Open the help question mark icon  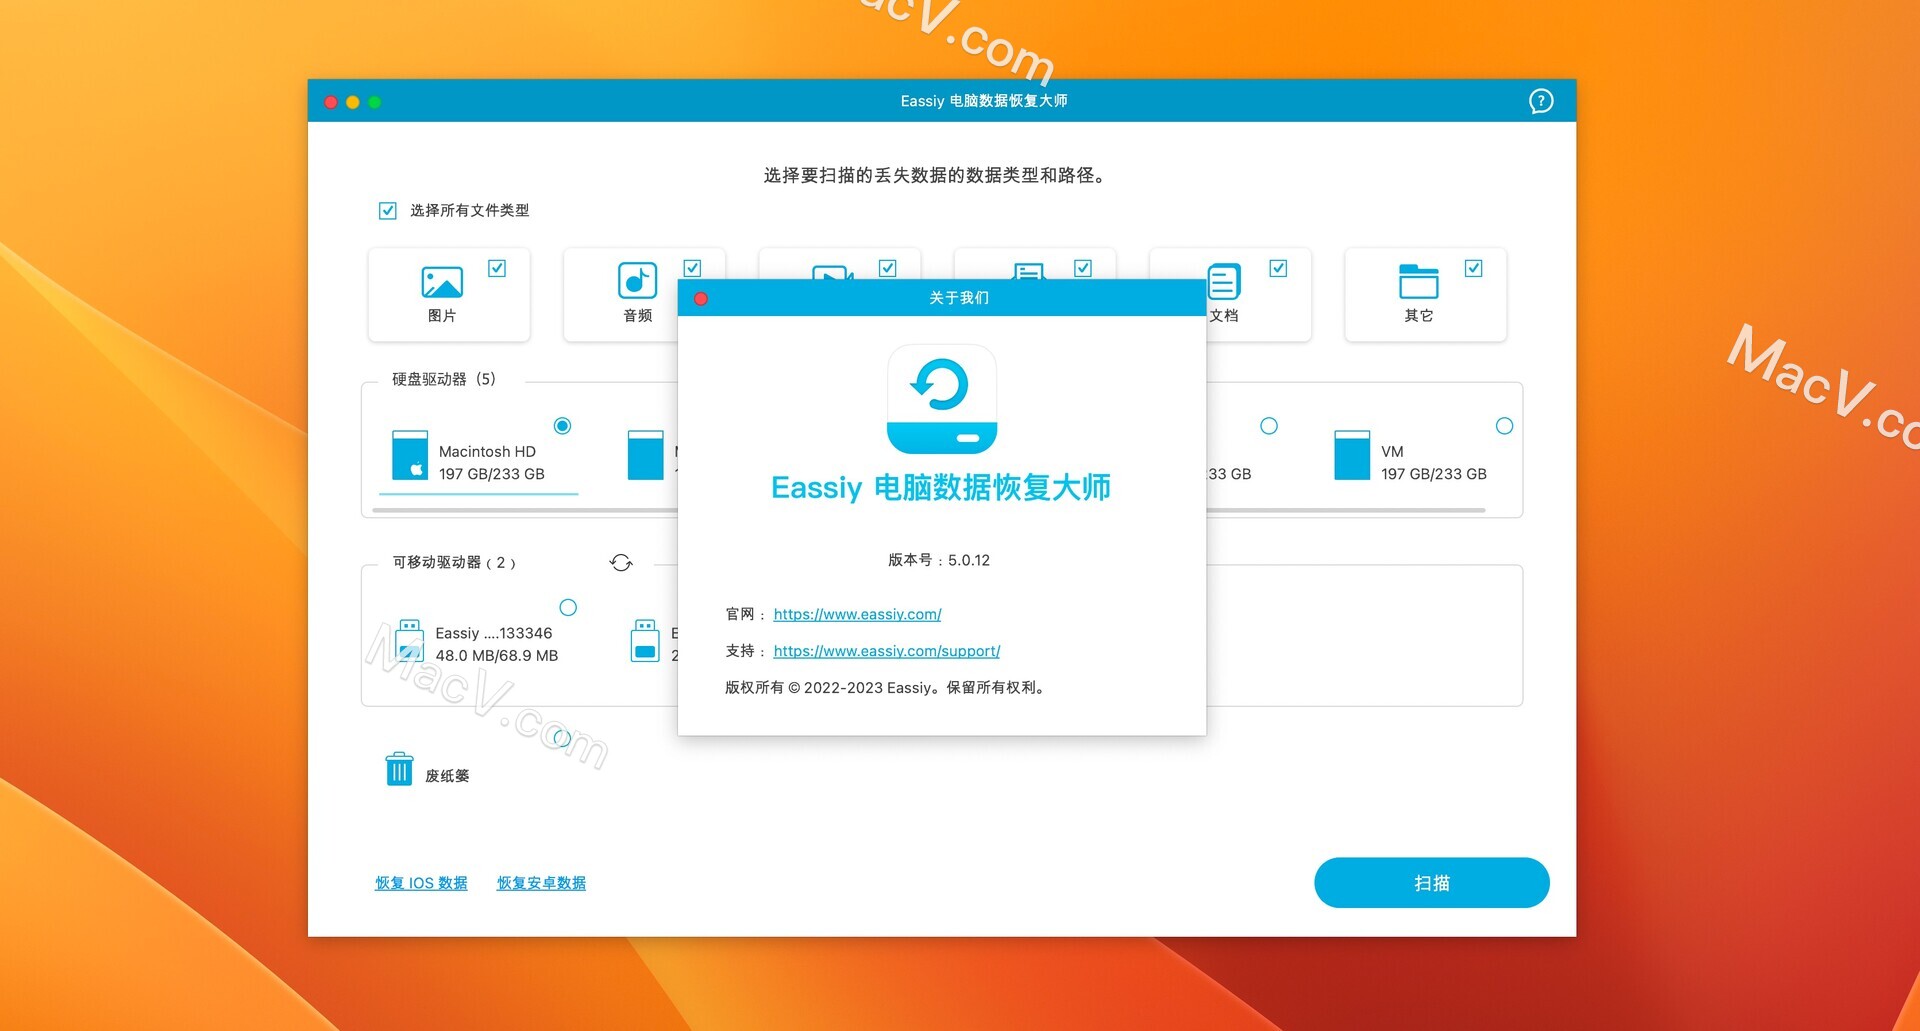[x=1541, y=101]
